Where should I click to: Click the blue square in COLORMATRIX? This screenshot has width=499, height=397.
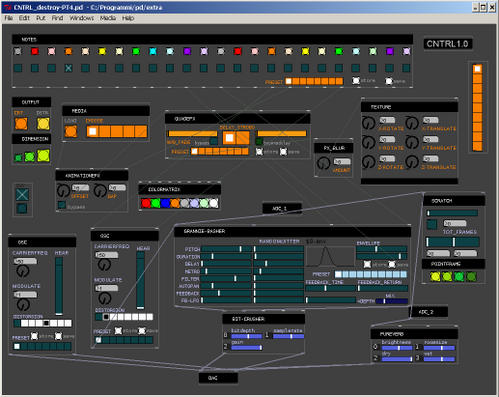[165, 203]
